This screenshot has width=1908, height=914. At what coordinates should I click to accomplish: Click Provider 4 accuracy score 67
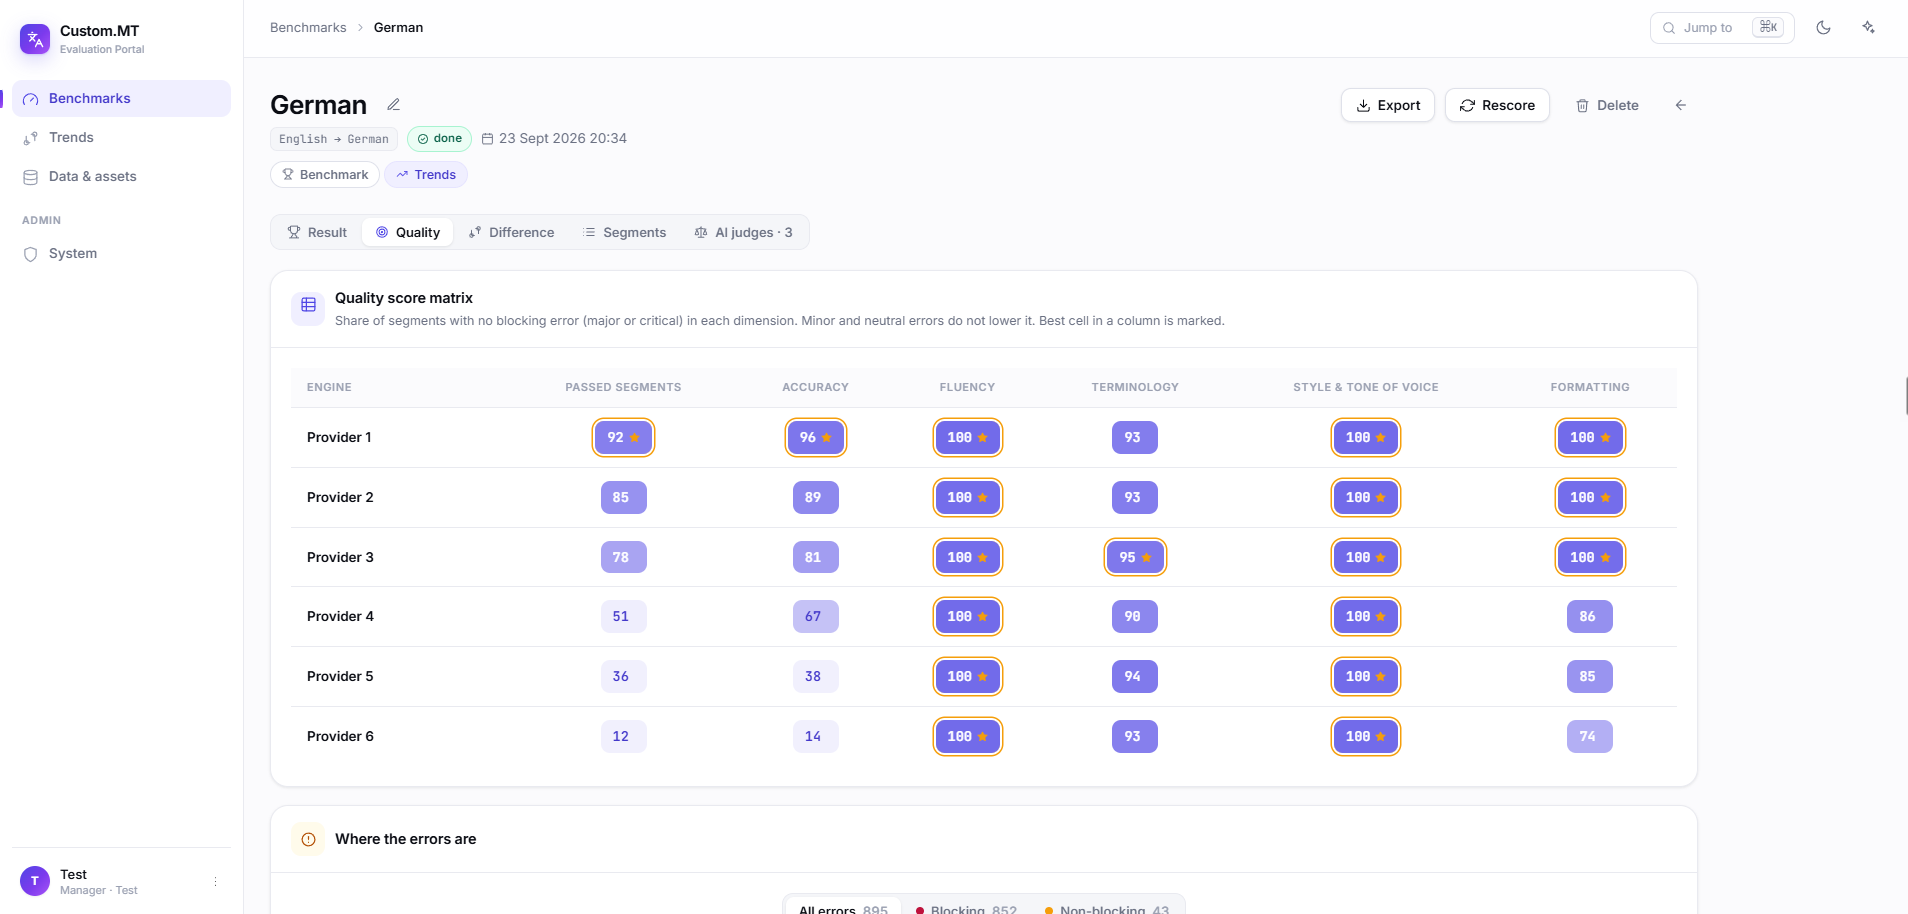point(815,617)
